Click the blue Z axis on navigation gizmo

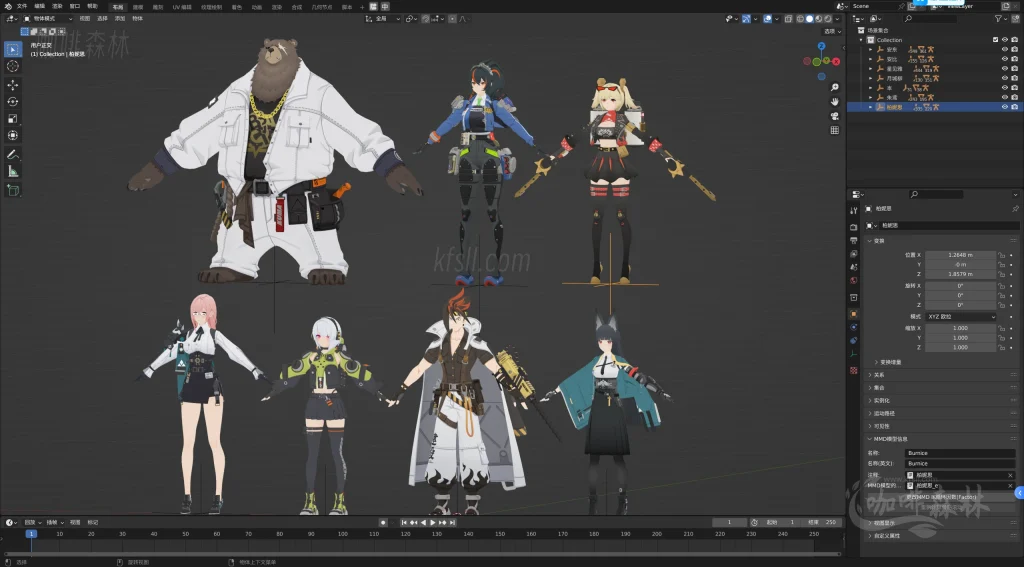coord(821,46)
